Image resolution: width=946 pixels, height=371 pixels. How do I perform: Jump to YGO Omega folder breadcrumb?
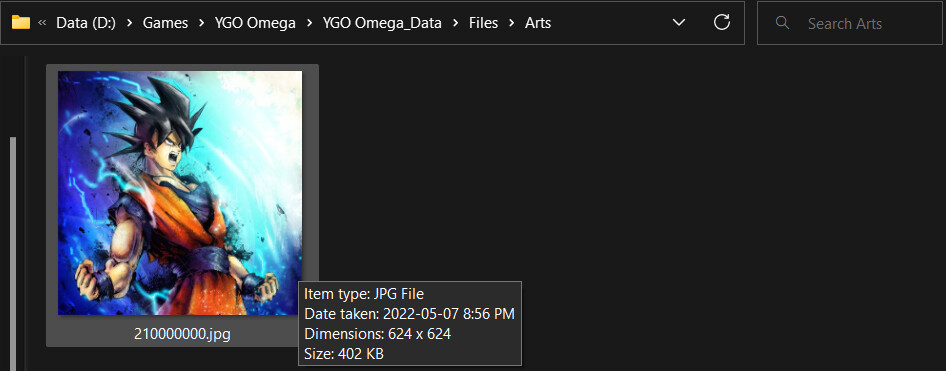coord(255,24)
